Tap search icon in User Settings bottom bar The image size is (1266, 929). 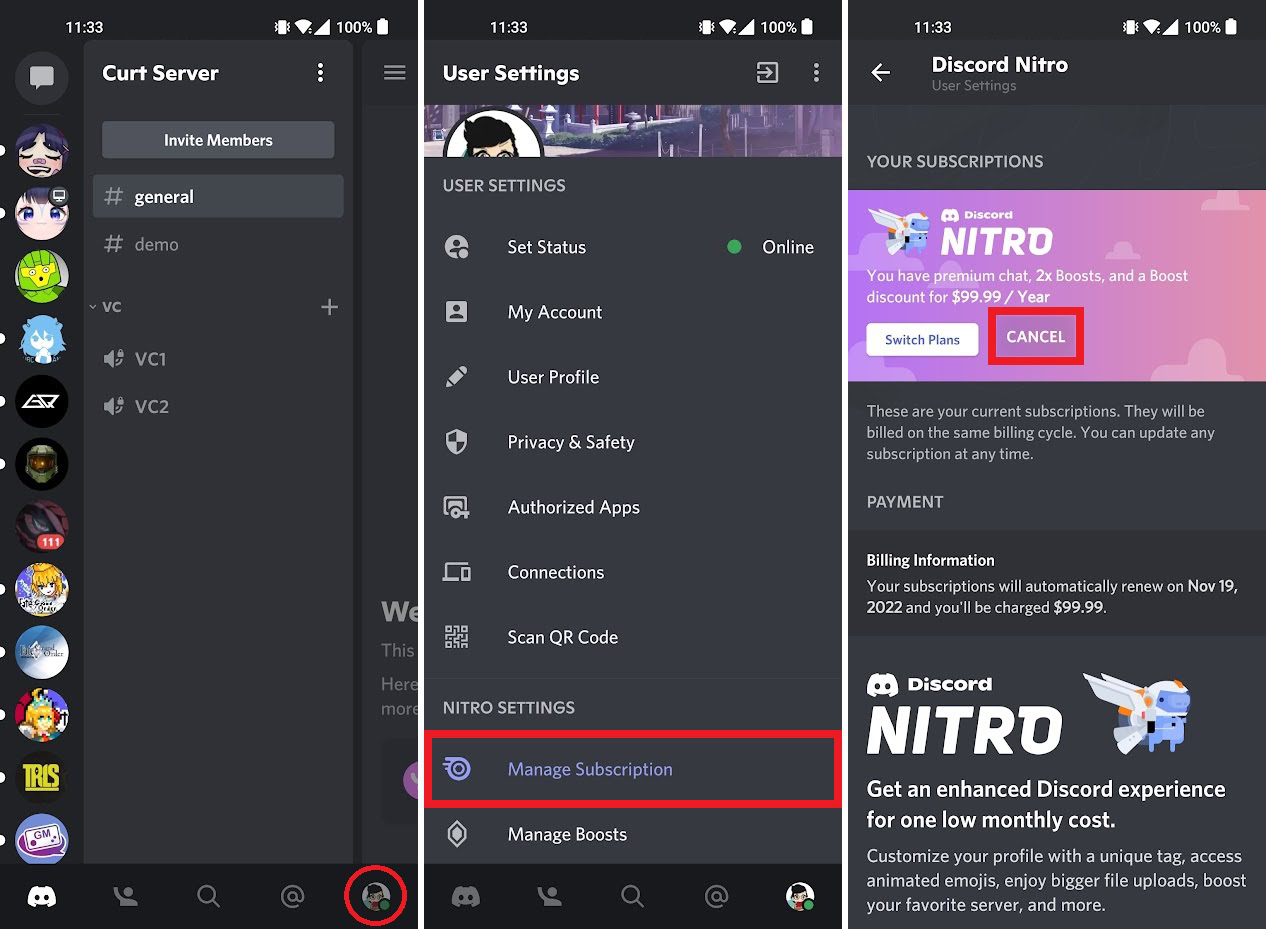click(632, 897)
